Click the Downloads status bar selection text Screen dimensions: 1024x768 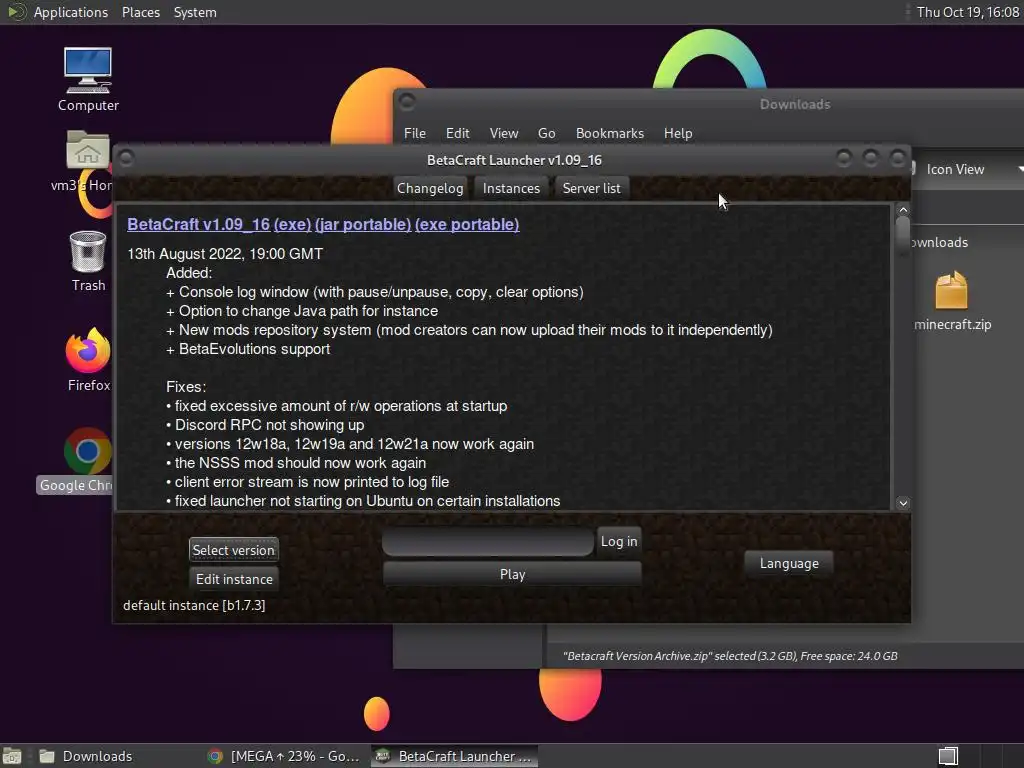click(x=730, y=656)
